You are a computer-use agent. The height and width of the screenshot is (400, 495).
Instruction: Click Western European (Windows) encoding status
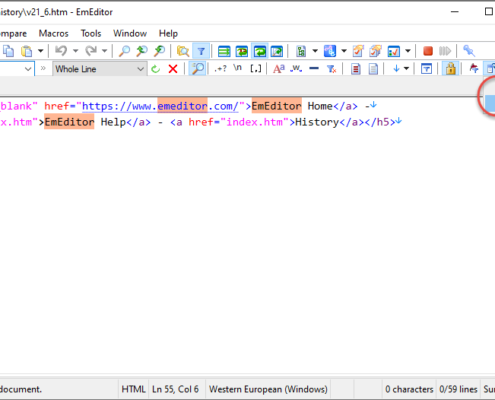point(268,389)
